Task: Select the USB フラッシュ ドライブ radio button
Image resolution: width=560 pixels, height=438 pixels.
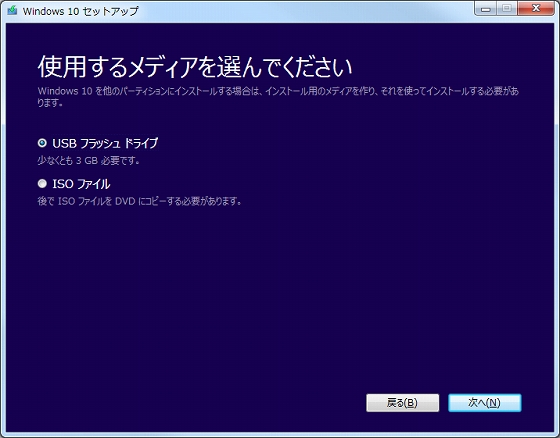Action: (42, 143)
